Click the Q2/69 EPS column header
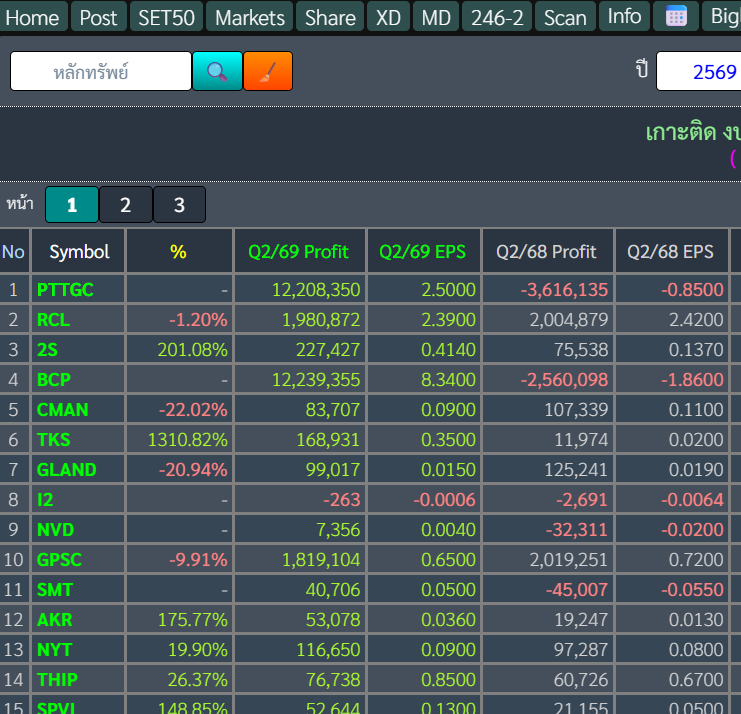The height and width of the screenshot is (714, 741). [x=423, y=251]
